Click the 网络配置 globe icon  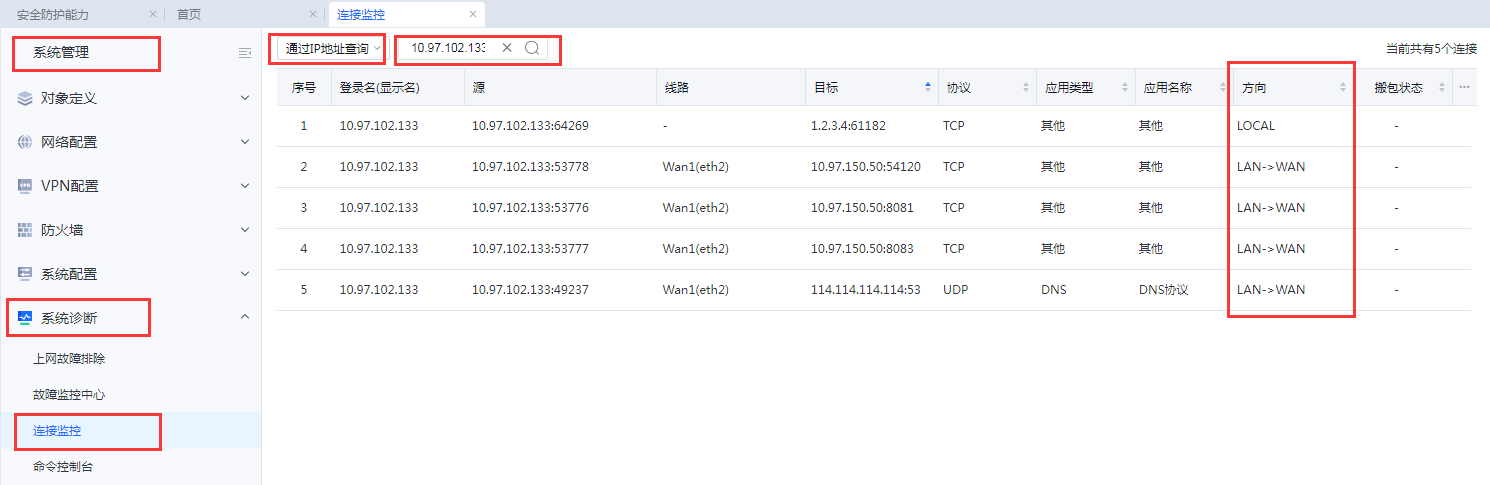tap(25, 142)
